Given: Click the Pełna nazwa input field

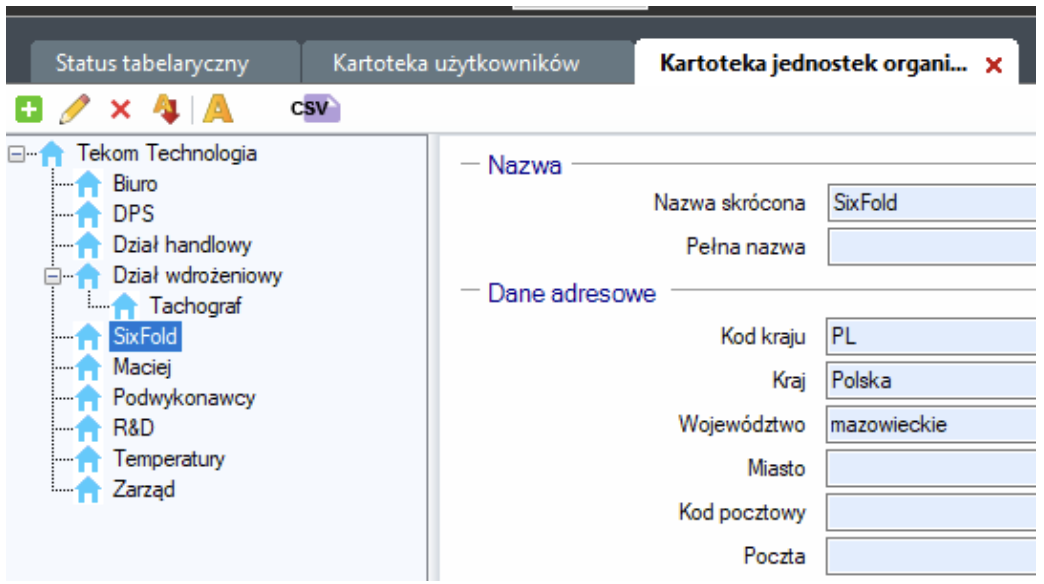Looking at the screenshot, I should 931,247.
